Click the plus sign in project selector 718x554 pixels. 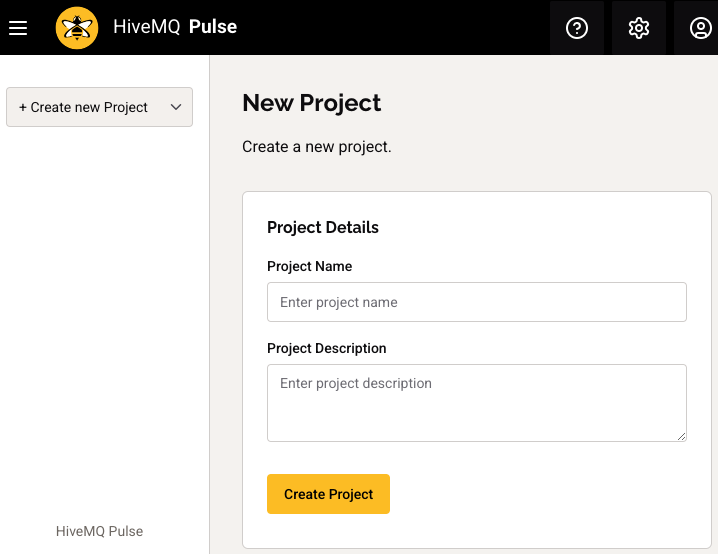click(23, 107)
